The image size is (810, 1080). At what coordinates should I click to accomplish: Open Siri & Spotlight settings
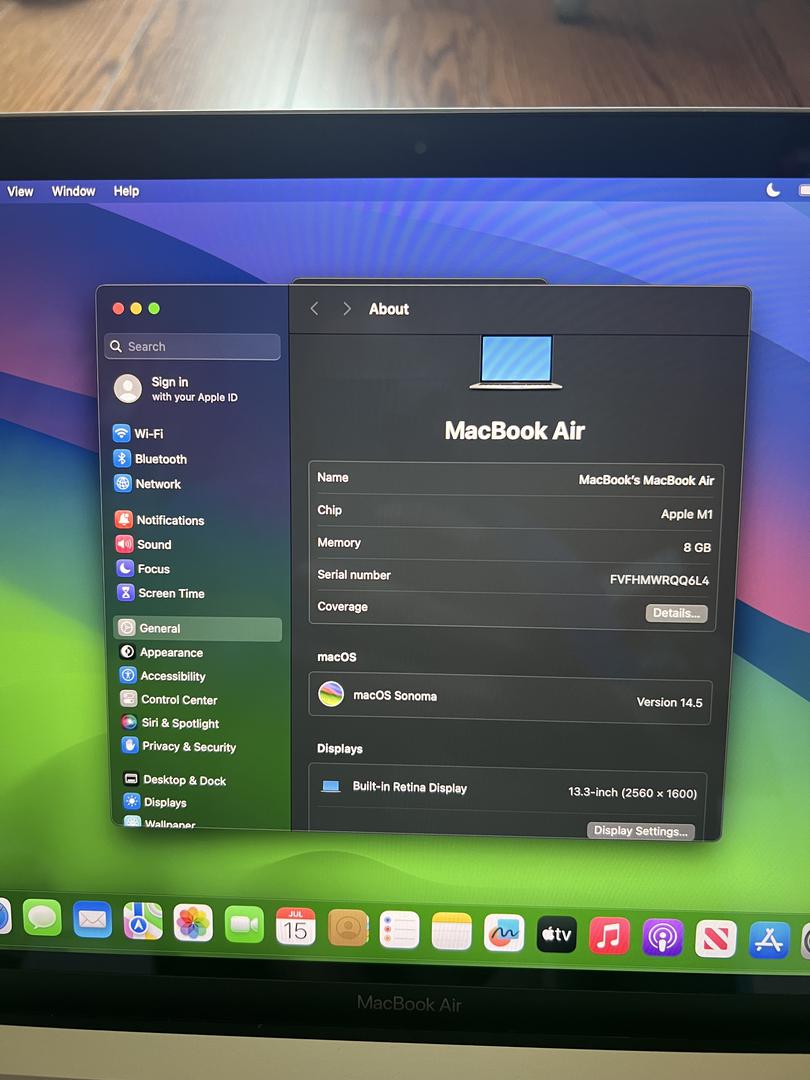click(x=170, y=723)
